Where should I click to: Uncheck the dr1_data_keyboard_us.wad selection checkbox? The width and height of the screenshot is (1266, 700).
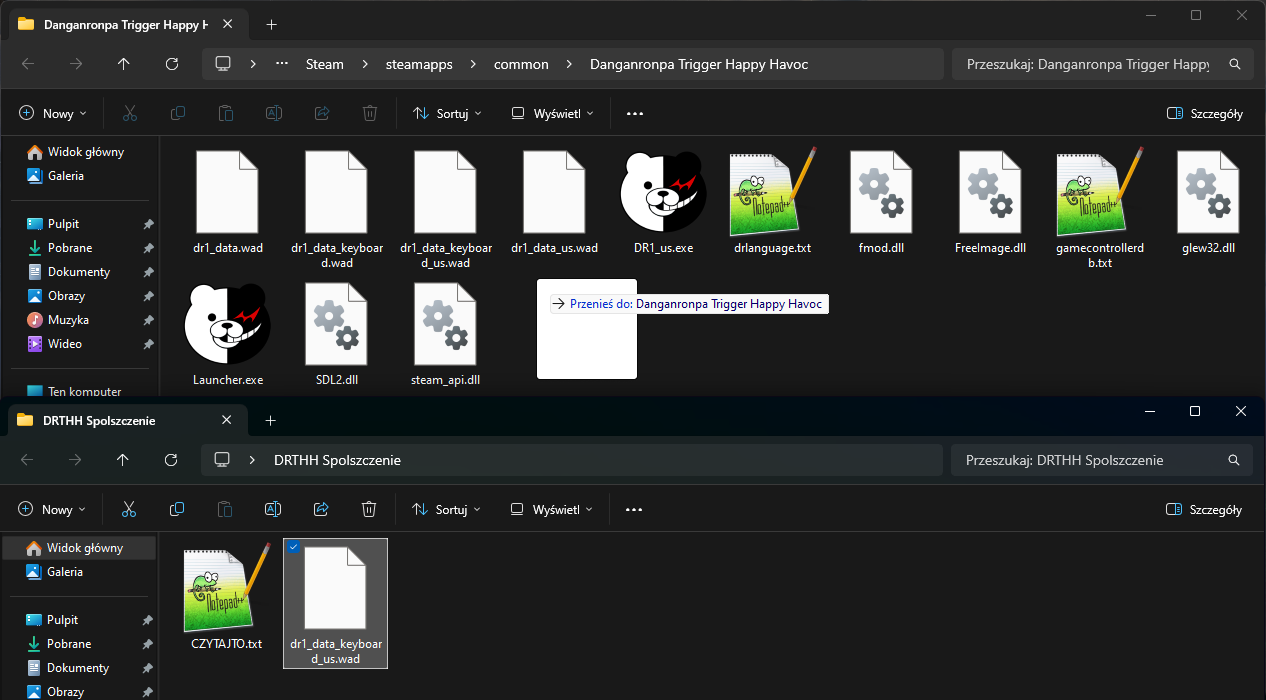pyautogui.click(x=292, y=547)
